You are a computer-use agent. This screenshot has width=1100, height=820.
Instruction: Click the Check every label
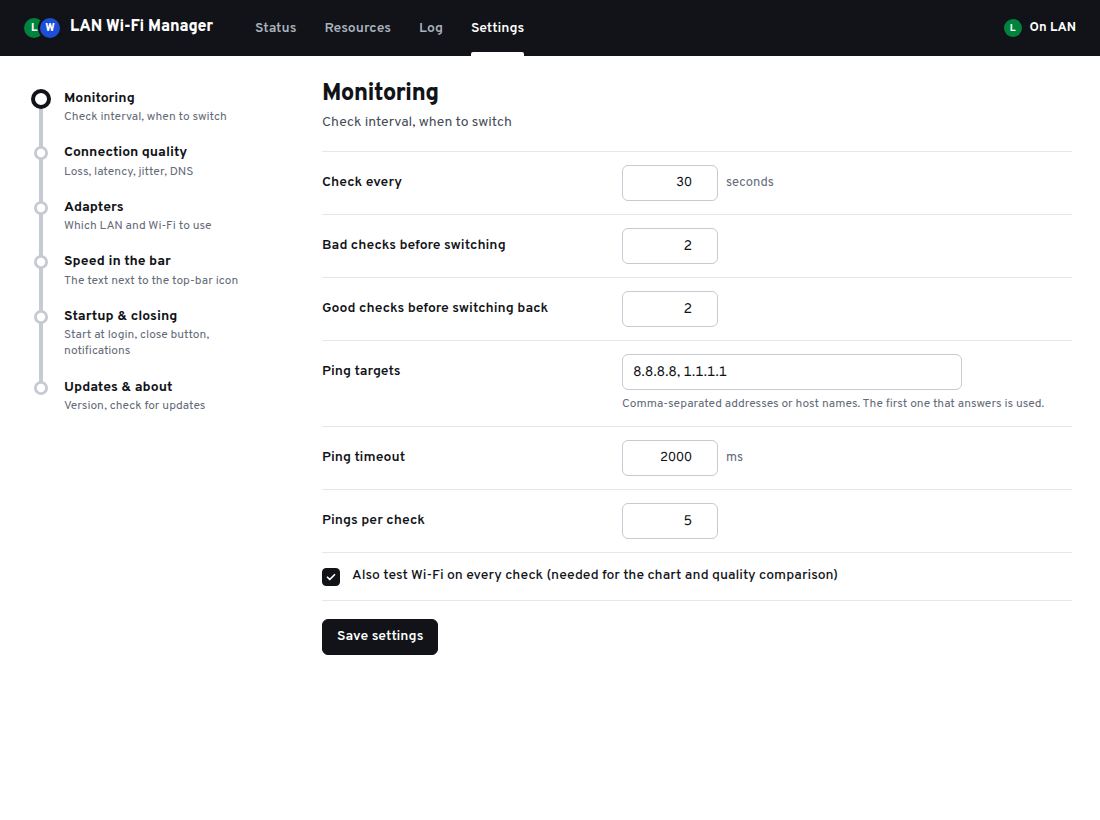click(x=362, y=182)
